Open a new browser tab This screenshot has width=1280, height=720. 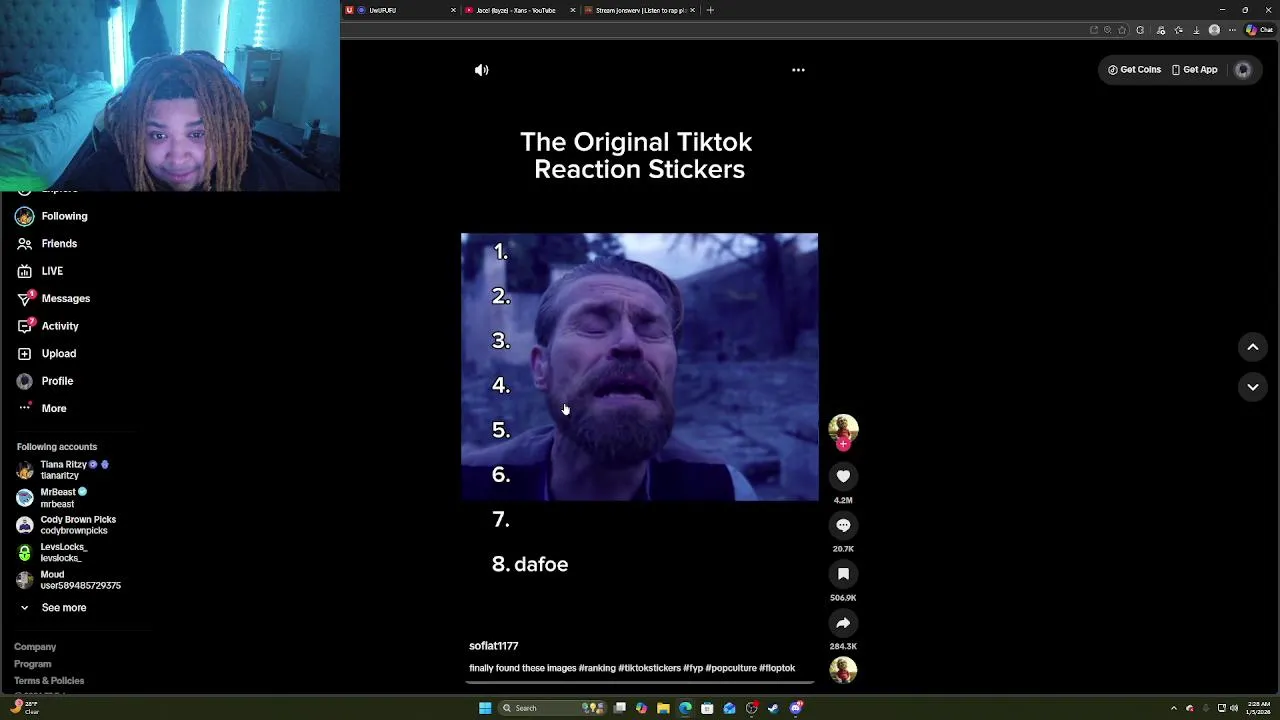point(710,10)
